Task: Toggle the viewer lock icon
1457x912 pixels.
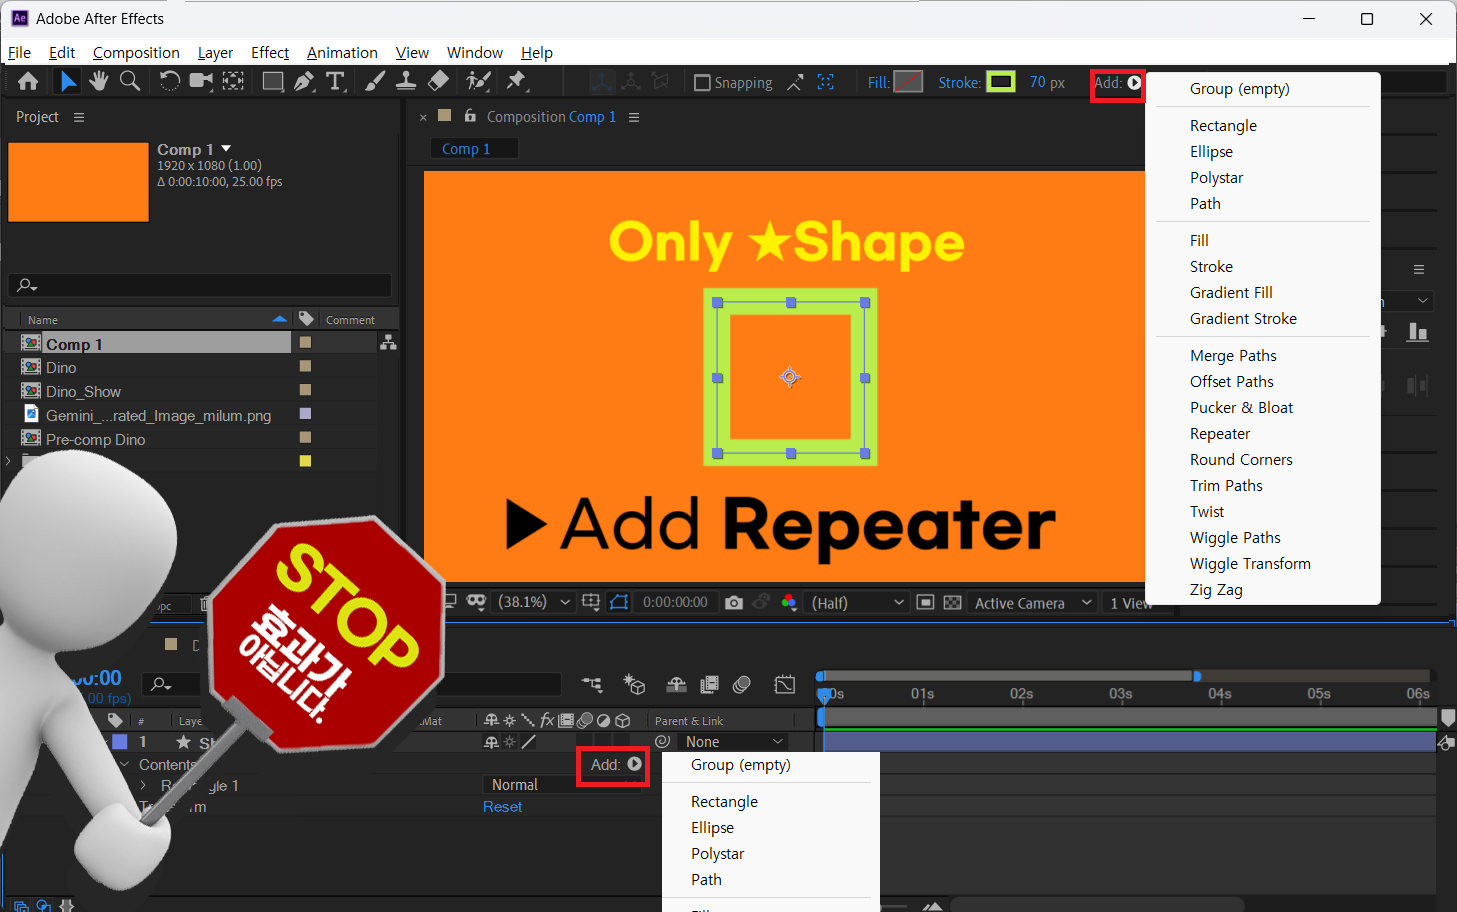Action: pyautogui.click(x=470, y=116)
